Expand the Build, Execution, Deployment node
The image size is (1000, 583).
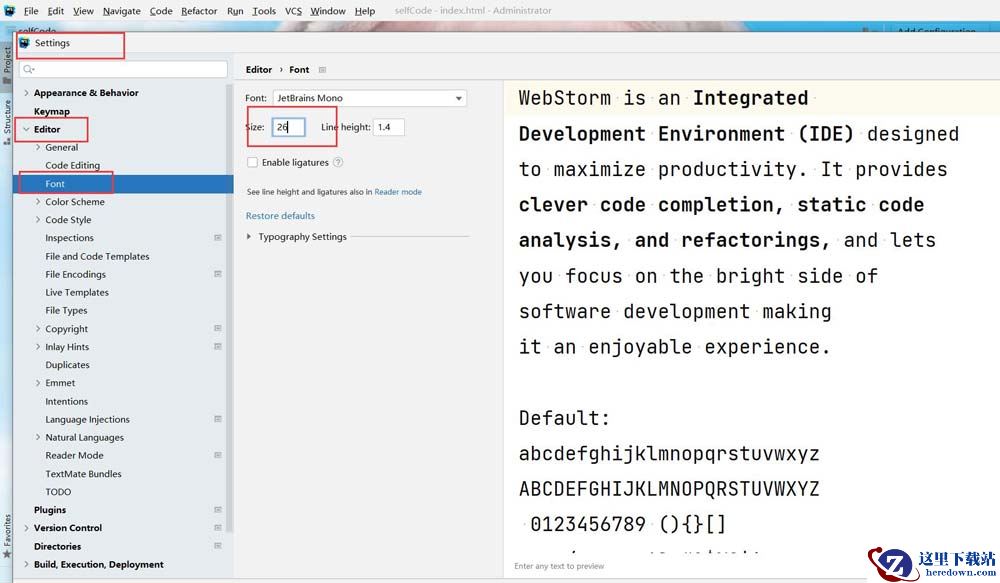pos(26,564)
